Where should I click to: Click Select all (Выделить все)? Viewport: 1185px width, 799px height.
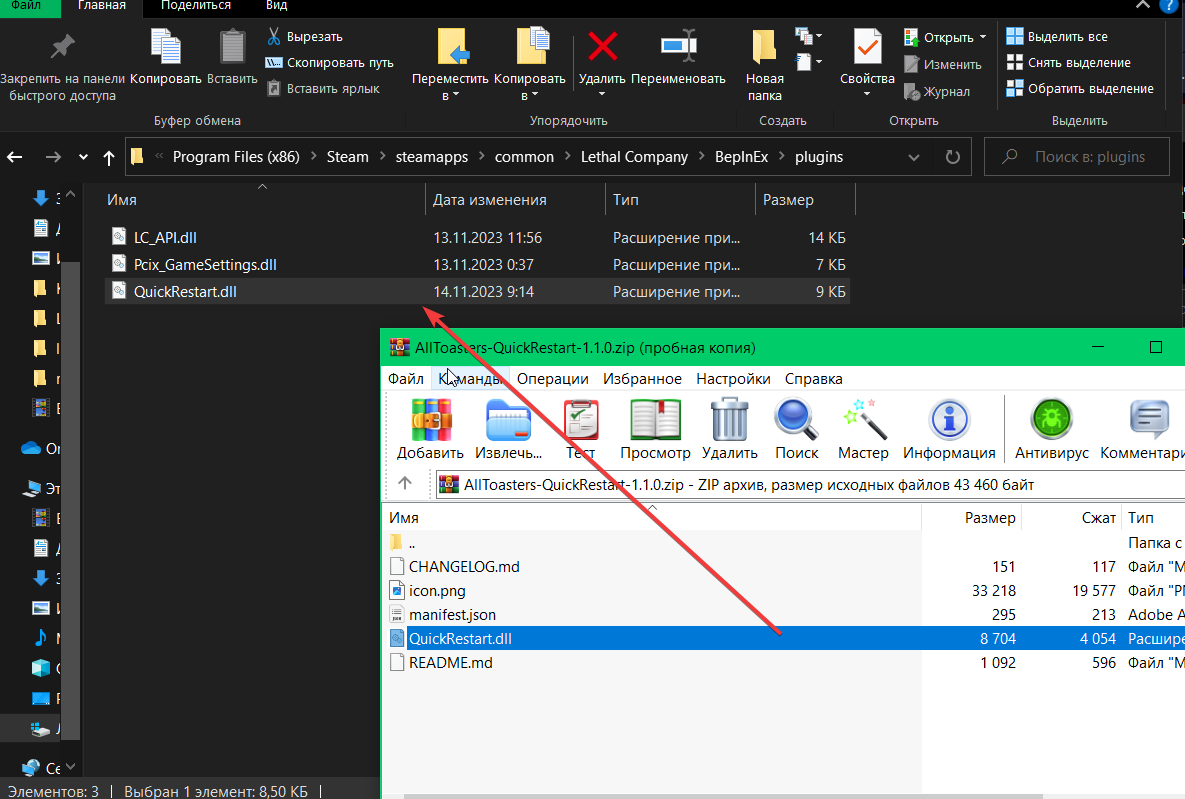tap(1057, 36)
